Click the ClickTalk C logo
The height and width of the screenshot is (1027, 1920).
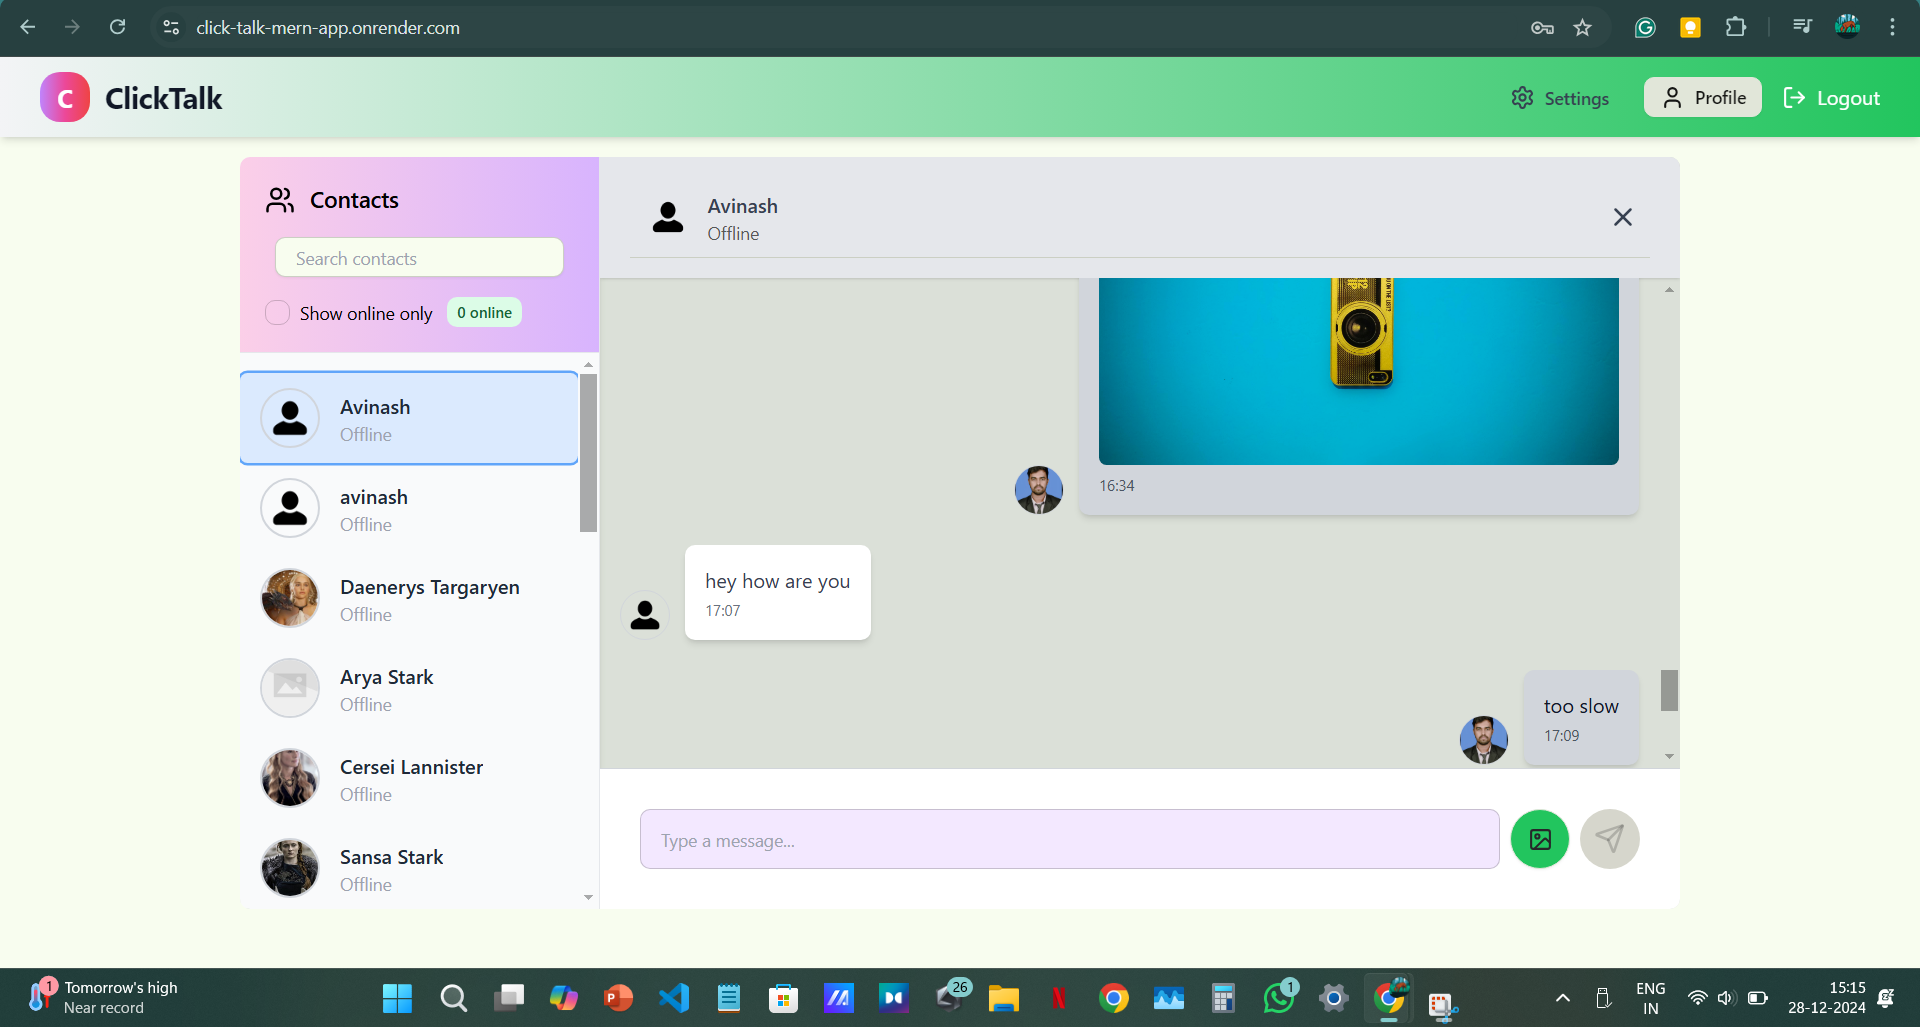pyautogui.click(x=65, y=98)
